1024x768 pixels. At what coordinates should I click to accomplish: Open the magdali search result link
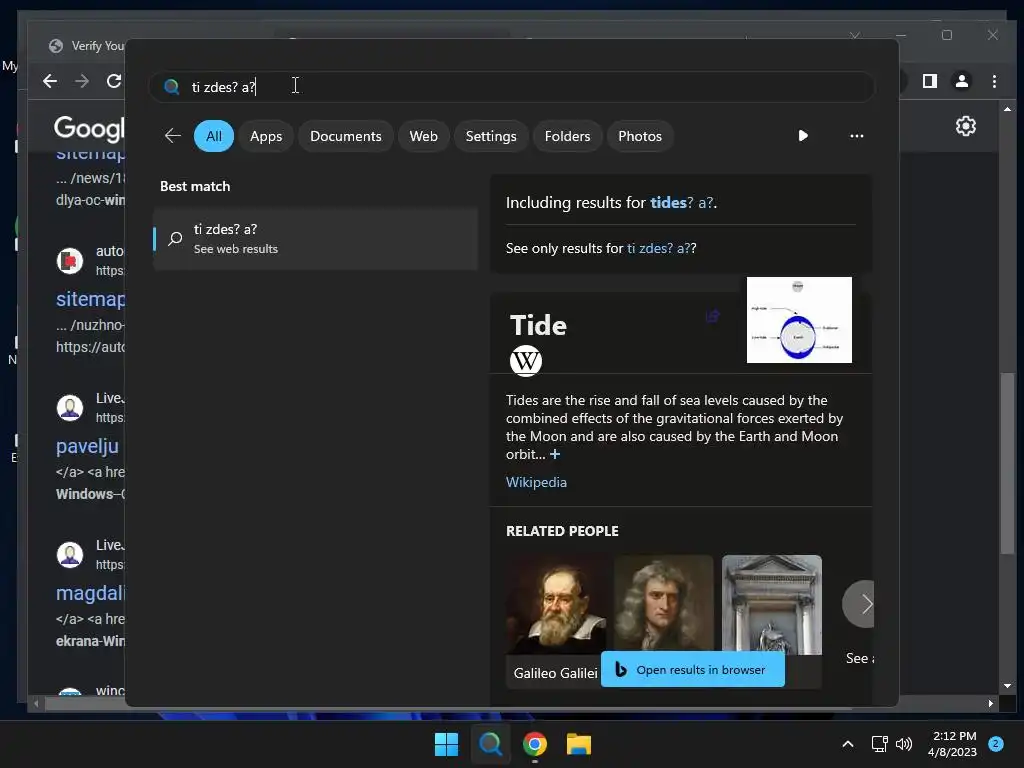(90, 593)
